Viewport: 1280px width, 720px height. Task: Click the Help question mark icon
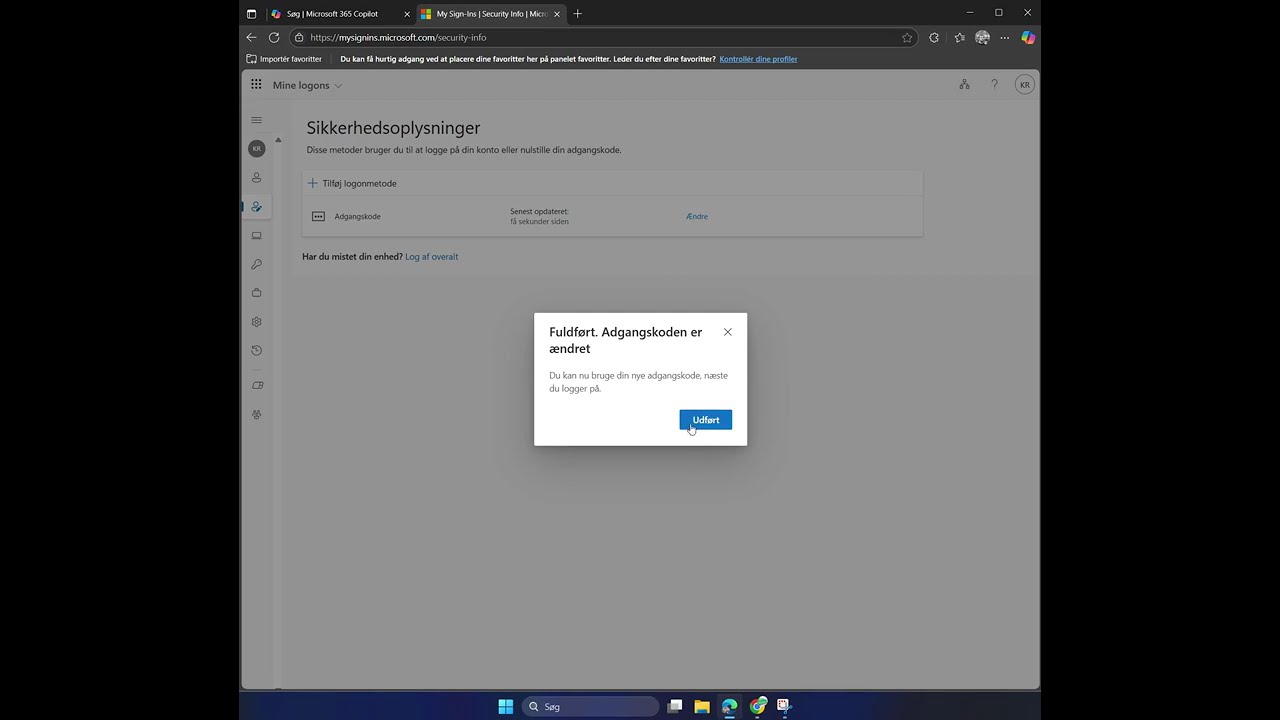pyautogui.click(x=994, y=84)
